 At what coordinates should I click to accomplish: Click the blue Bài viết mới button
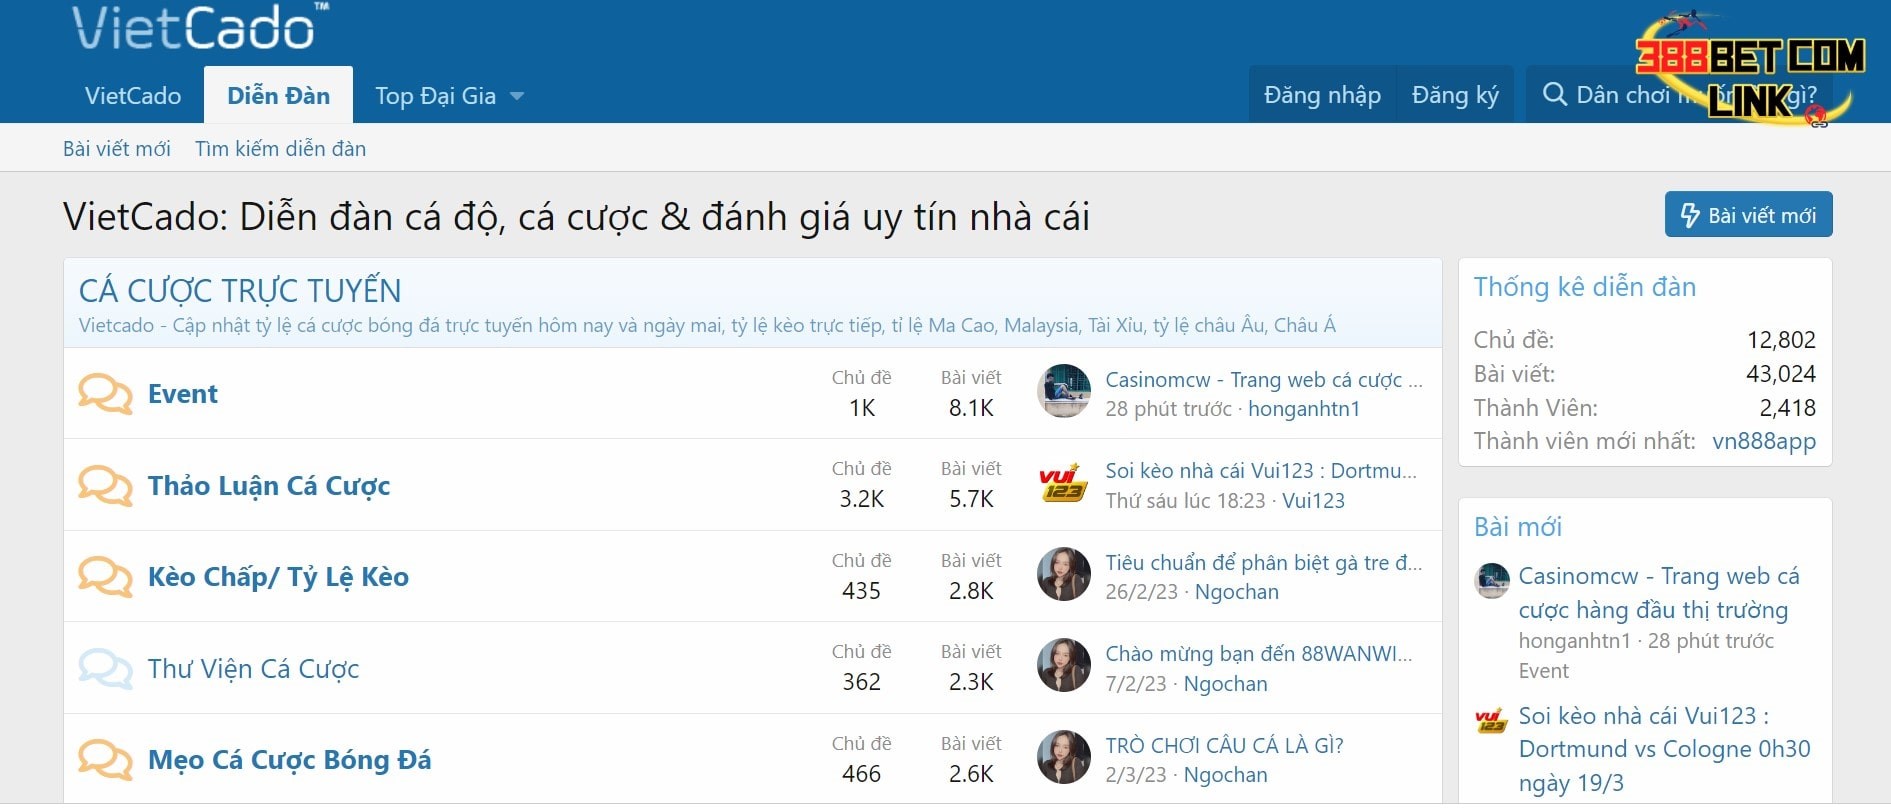[1748, 215]
